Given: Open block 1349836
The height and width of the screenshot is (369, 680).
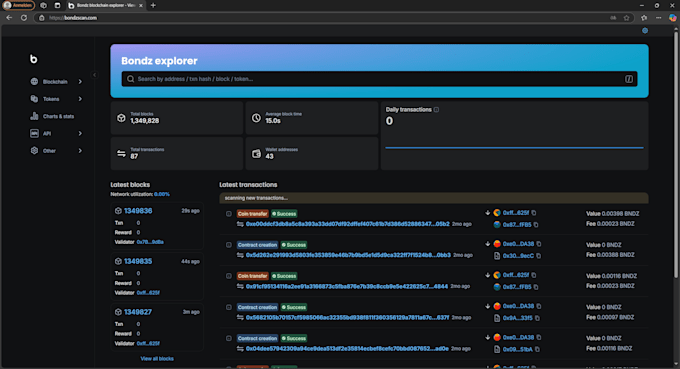Looking at the screenshot, I should [138, 211].
